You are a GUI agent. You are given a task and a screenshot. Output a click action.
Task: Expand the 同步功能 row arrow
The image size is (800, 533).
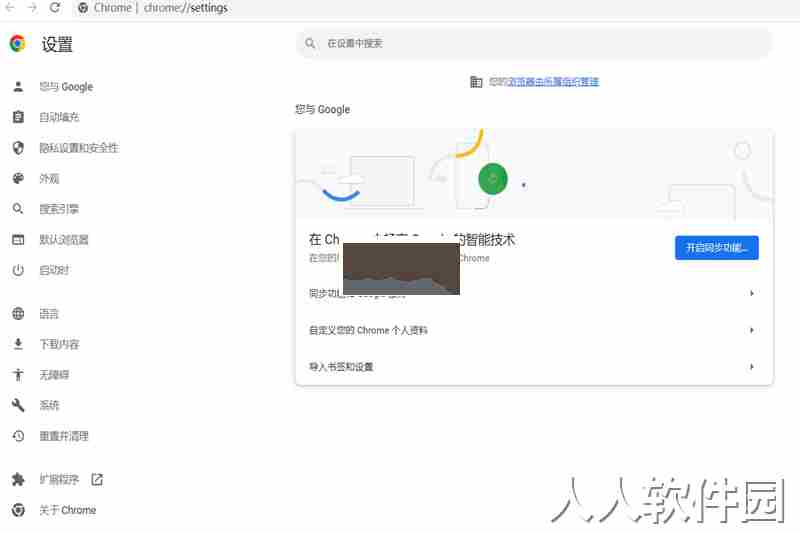[x=752, y=293]
